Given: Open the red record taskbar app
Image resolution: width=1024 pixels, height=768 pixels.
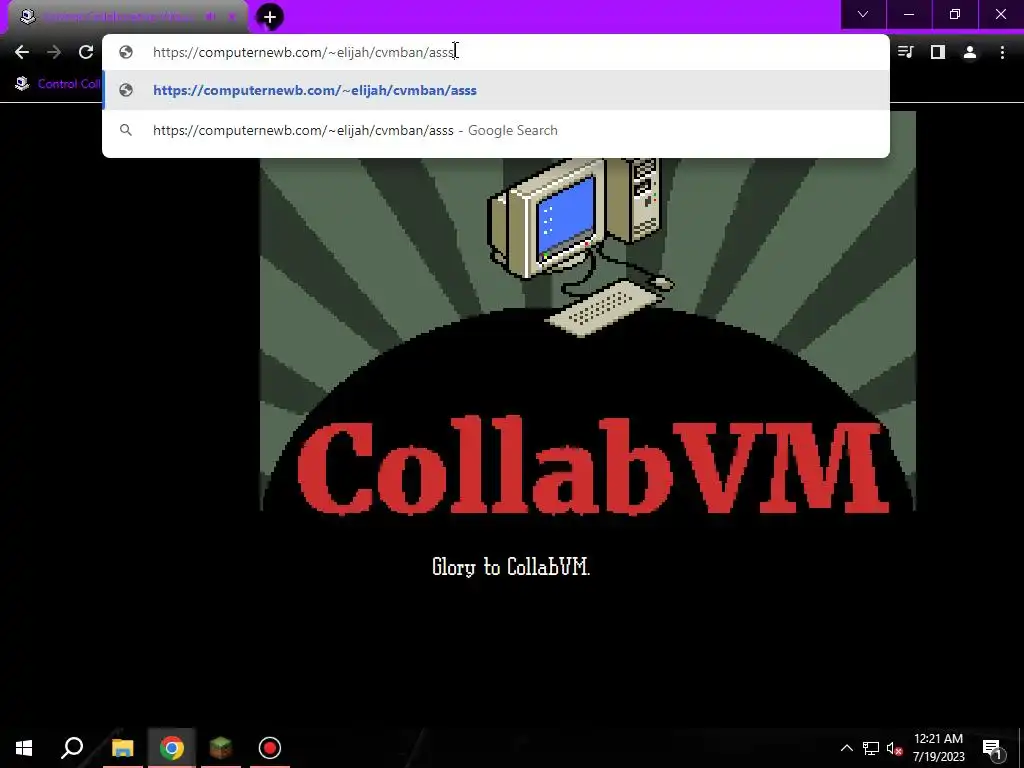Looking at the screenshot, I should pyautogui.click(x=270, y=748).
